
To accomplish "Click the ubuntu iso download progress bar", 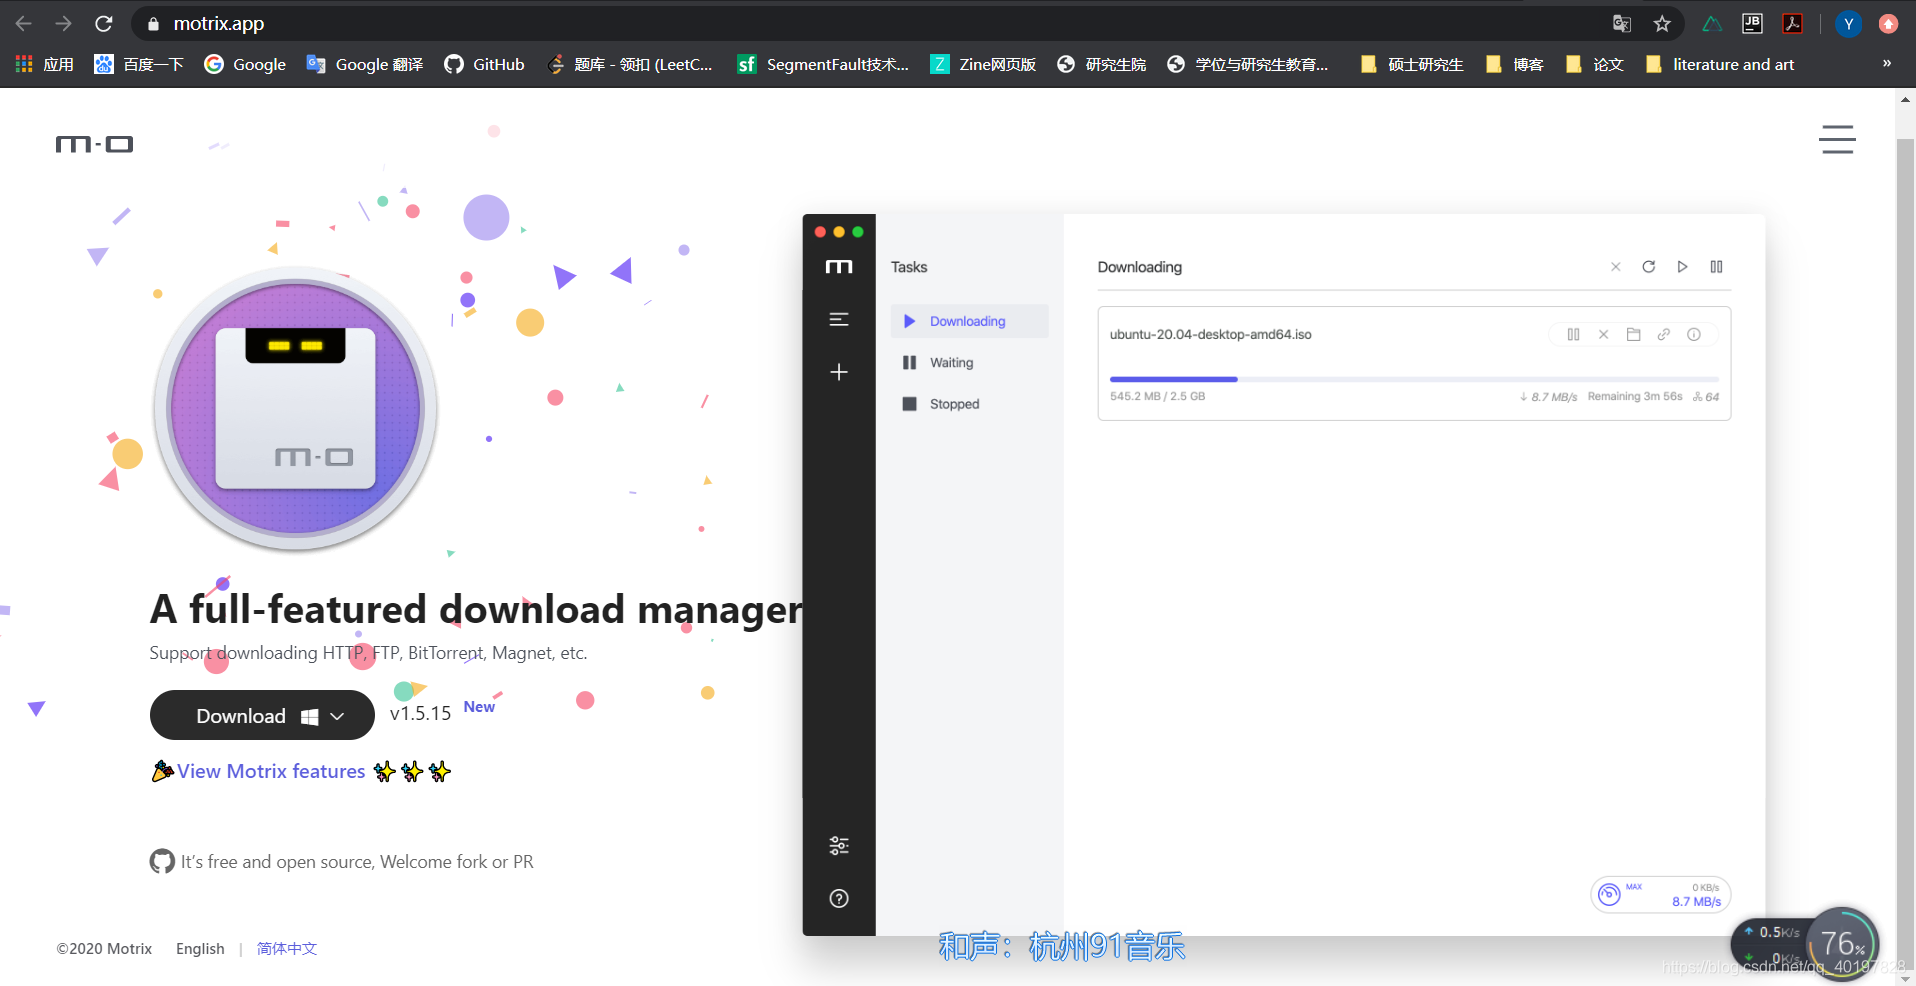I will [1414, 380].
